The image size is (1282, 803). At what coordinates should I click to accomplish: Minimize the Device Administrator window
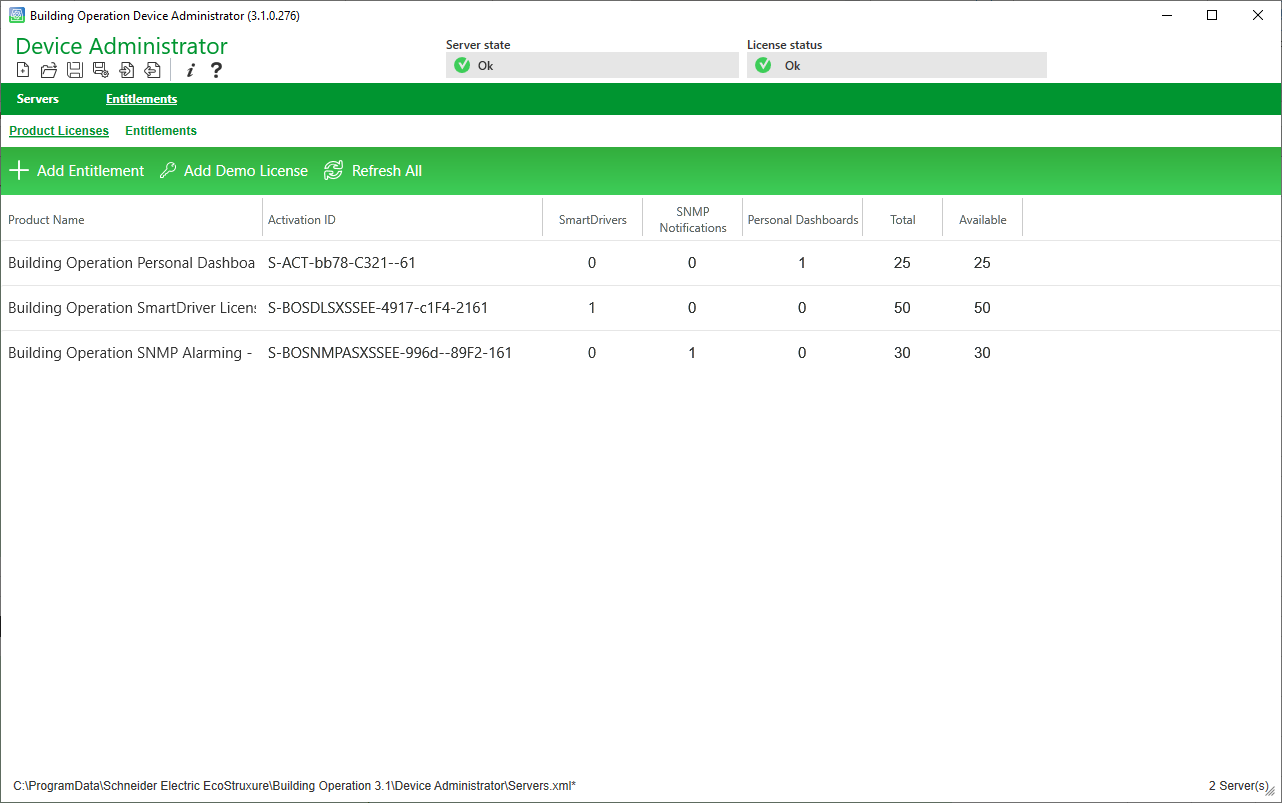(x=1166, y=15)
